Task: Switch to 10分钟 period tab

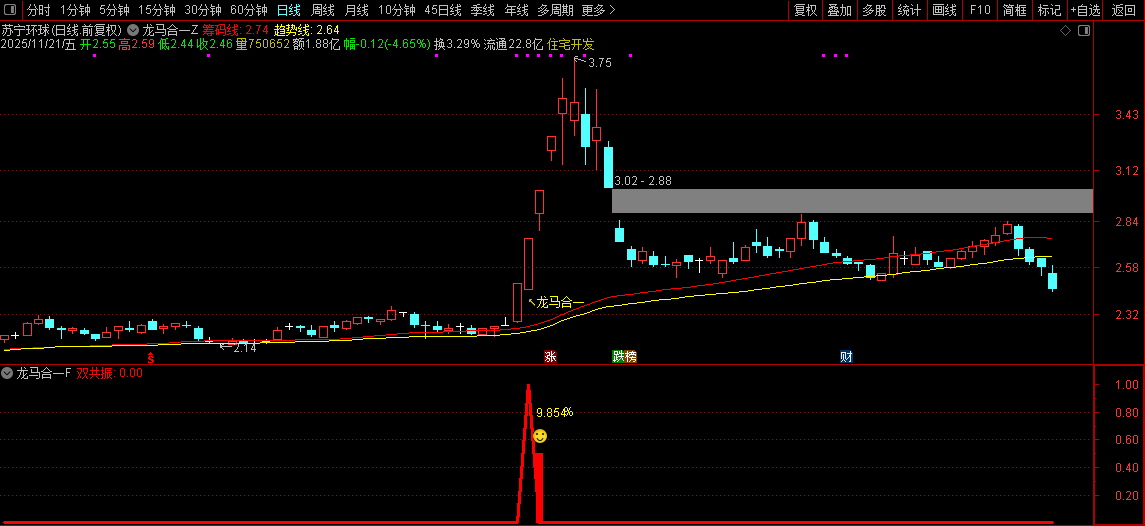Action: pos(397,10)
